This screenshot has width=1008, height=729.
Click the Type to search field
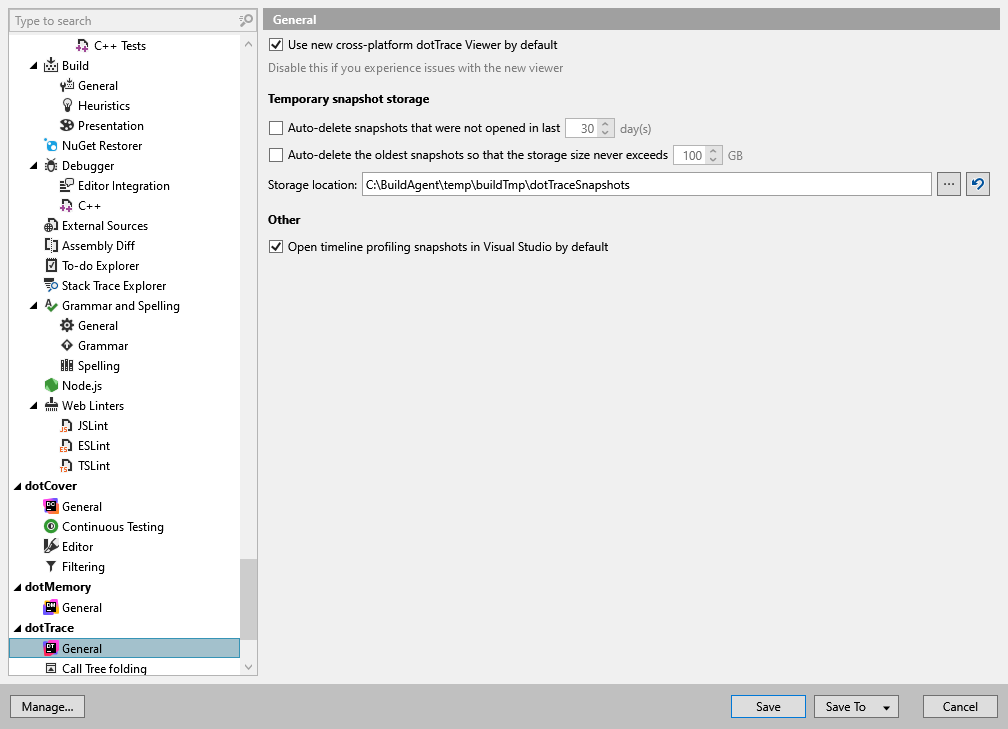tap(123, 21)
